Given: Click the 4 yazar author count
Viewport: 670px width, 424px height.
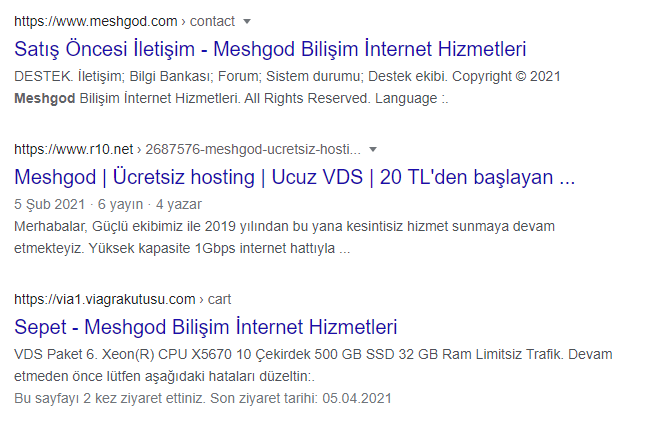Looking at the screenshot, I should (x=182, y=204).
